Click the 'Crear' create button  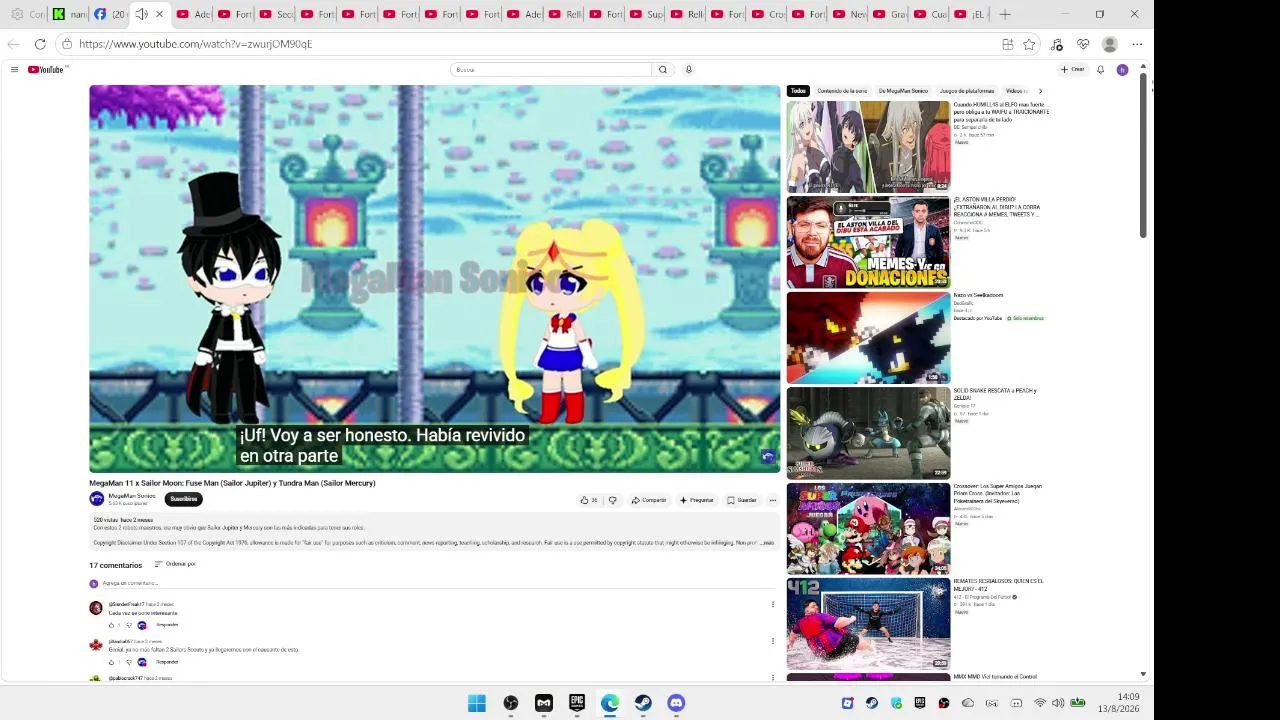[1072, 70]
